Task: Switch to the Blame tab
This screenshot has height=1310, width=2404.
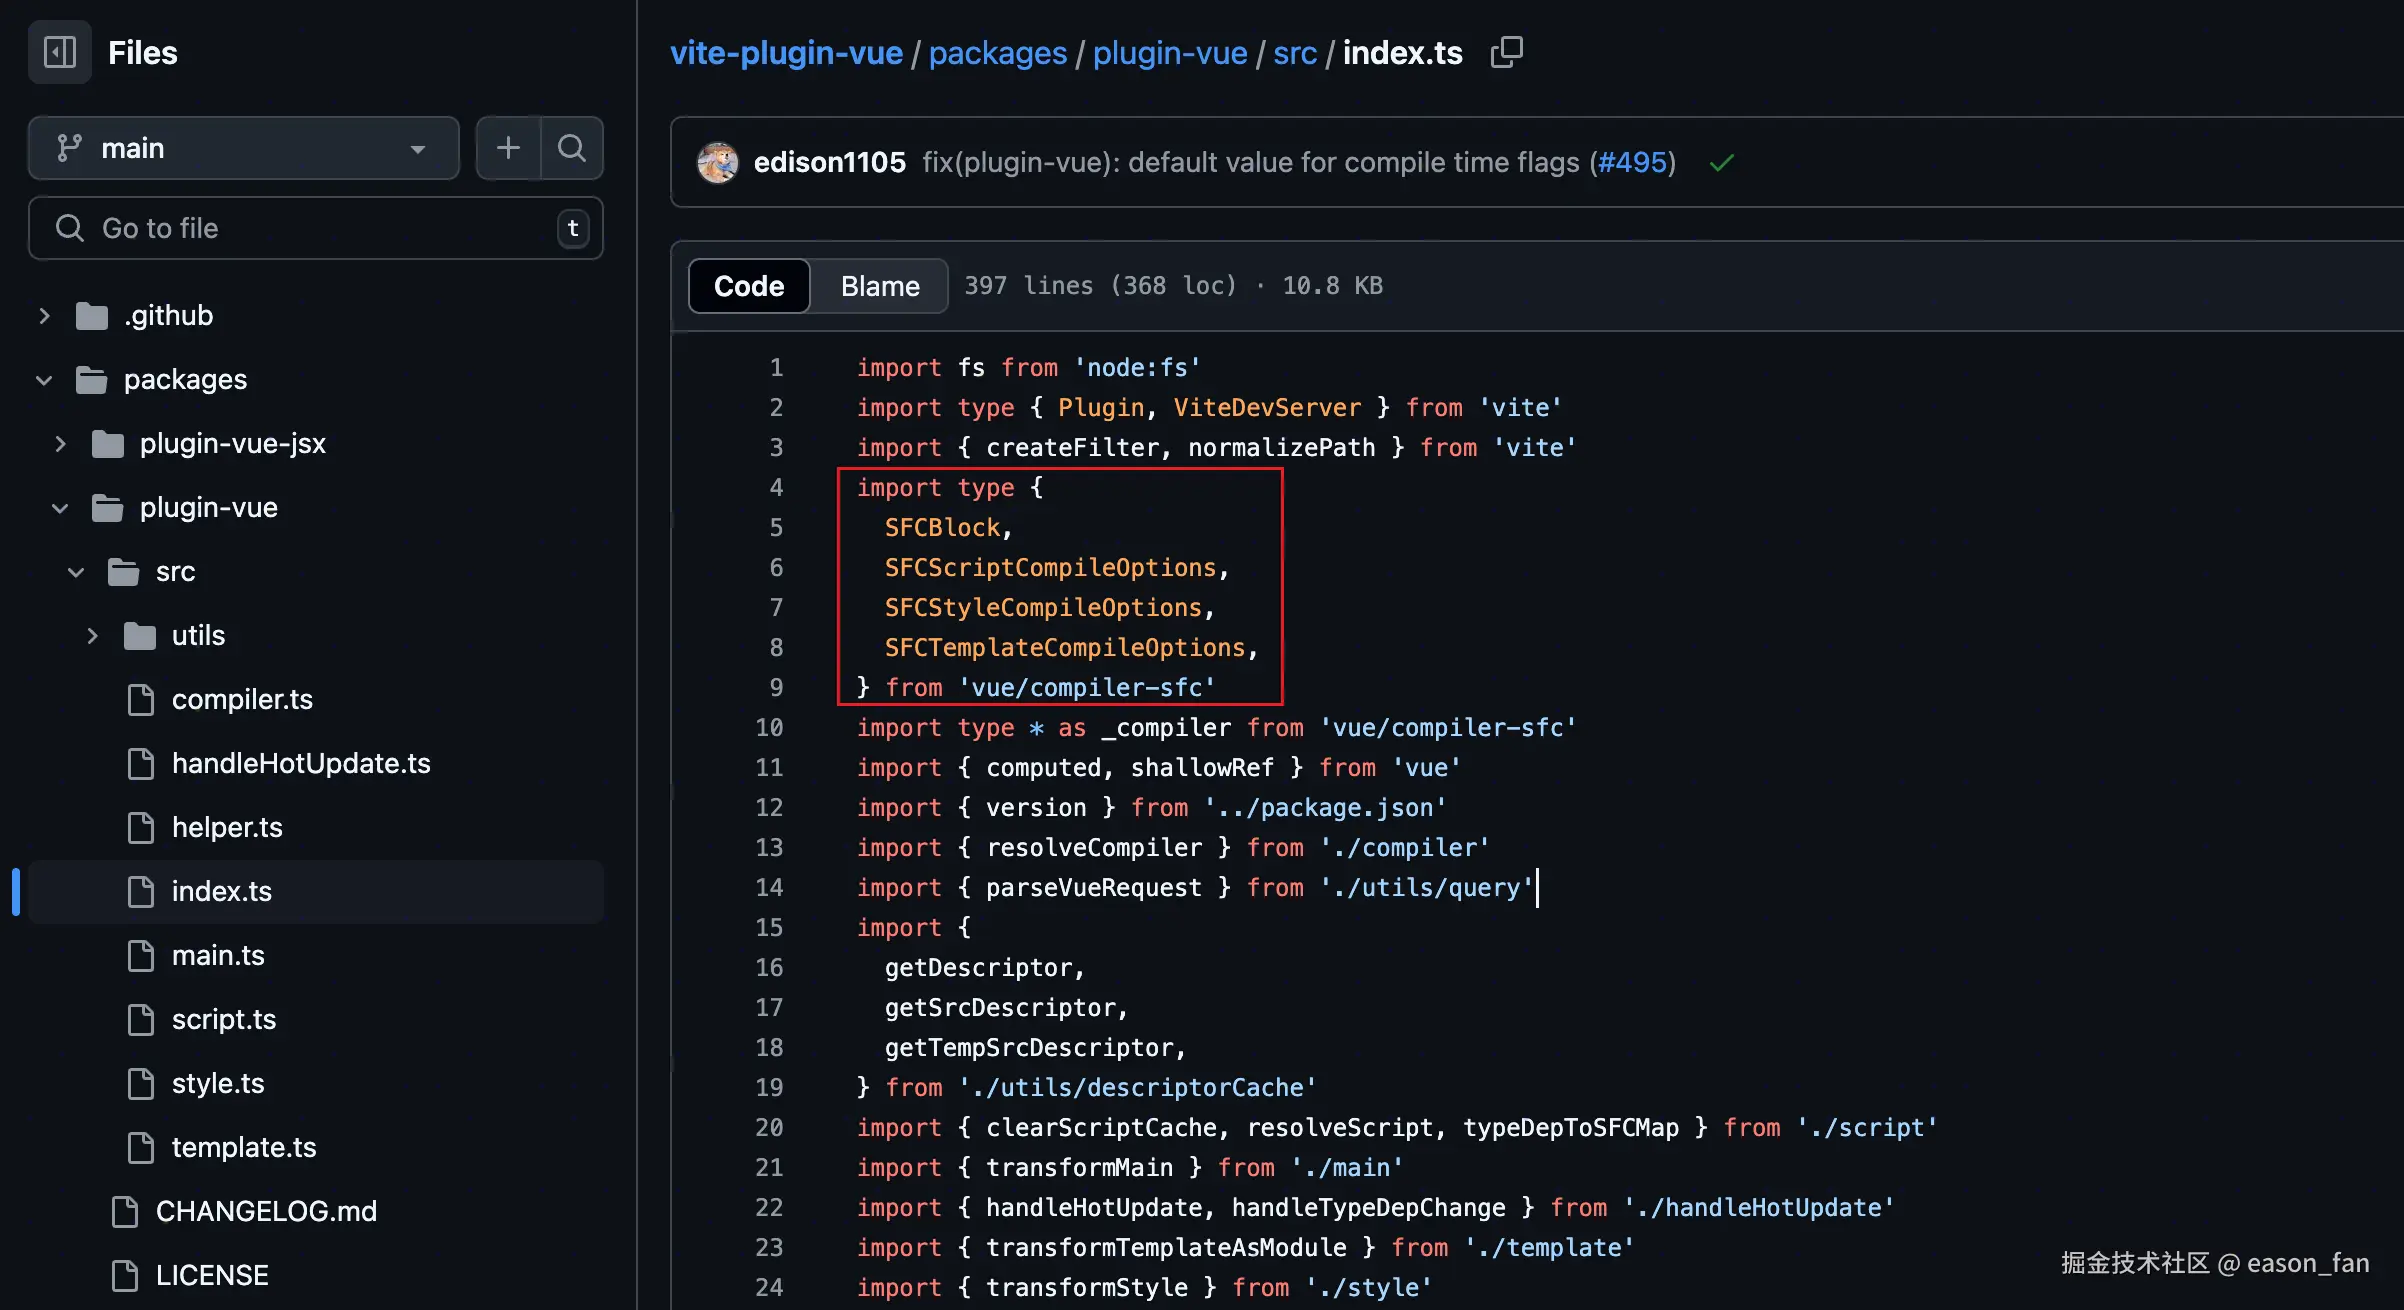Action: [x=879, y=286]
